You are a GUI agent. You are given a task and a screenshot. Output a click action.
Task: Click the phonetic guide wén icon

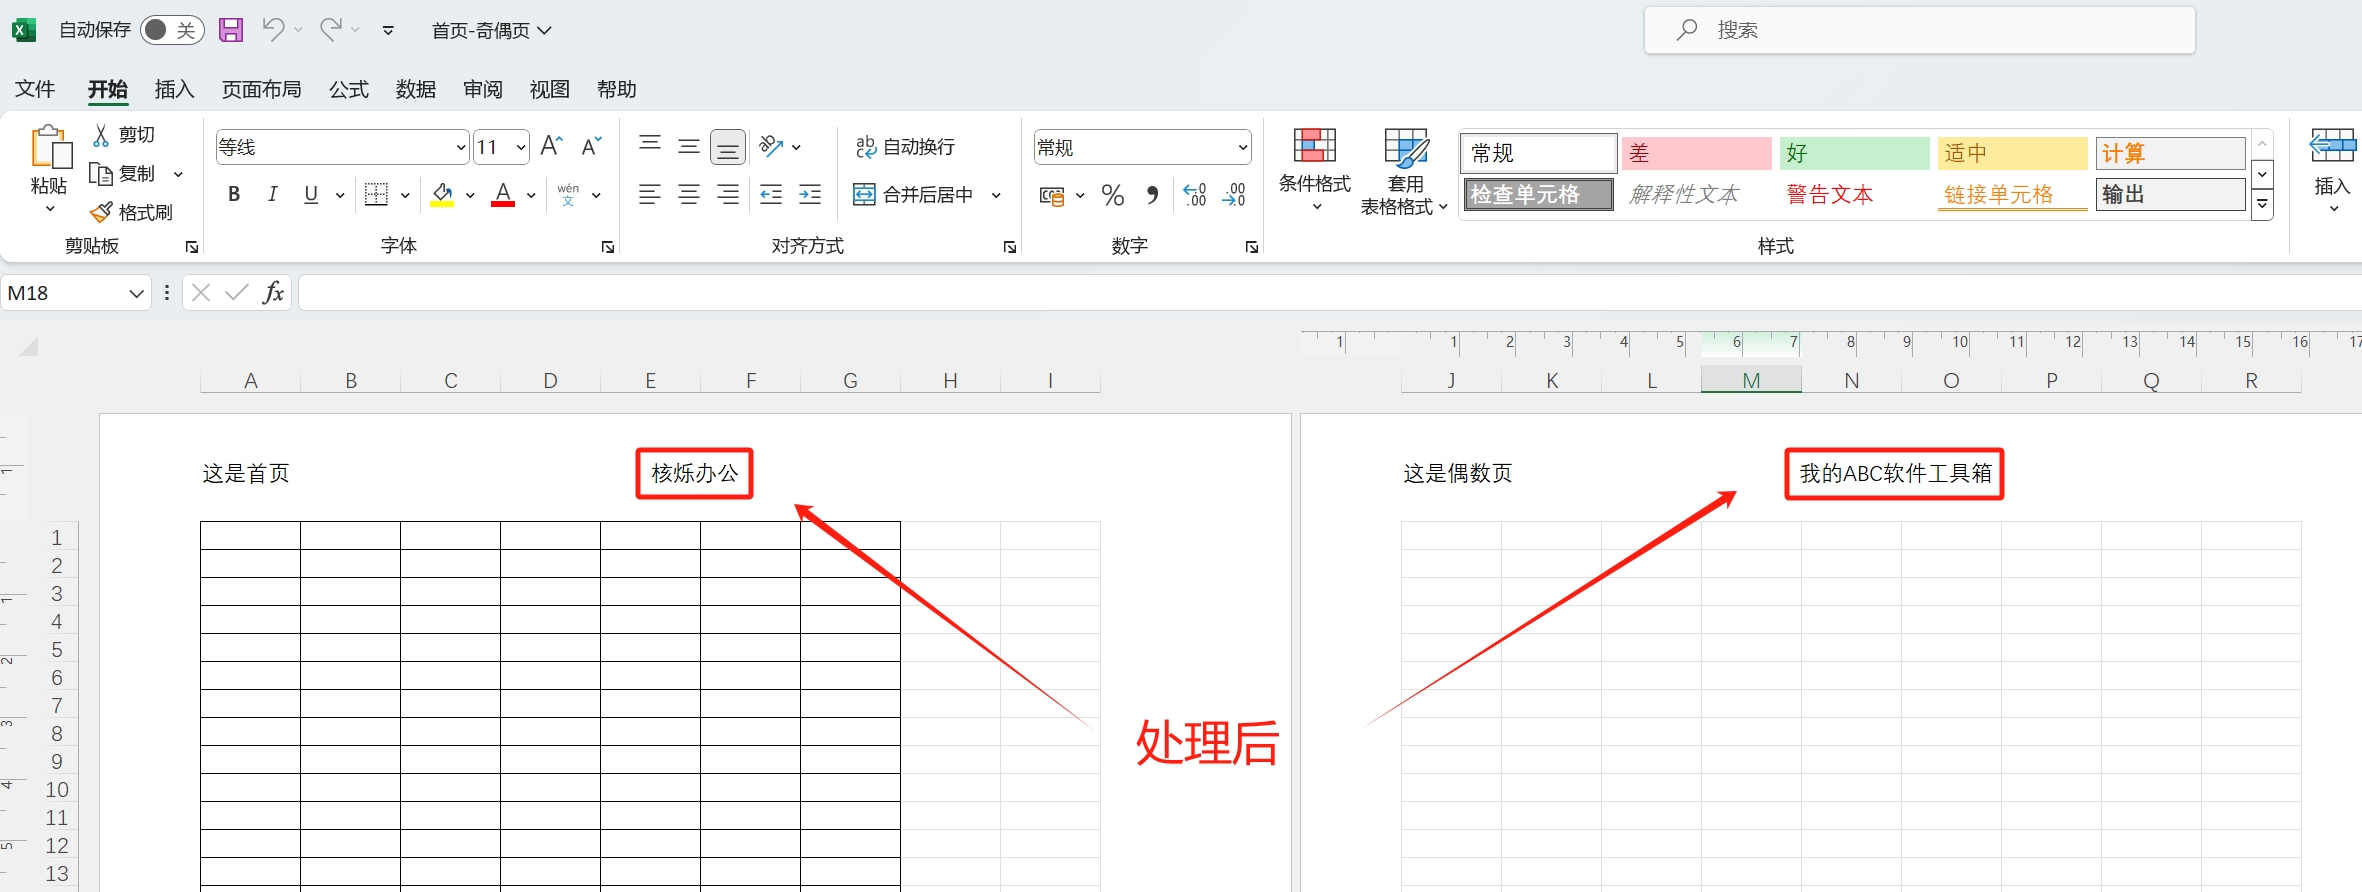click(x=568, y=195)
